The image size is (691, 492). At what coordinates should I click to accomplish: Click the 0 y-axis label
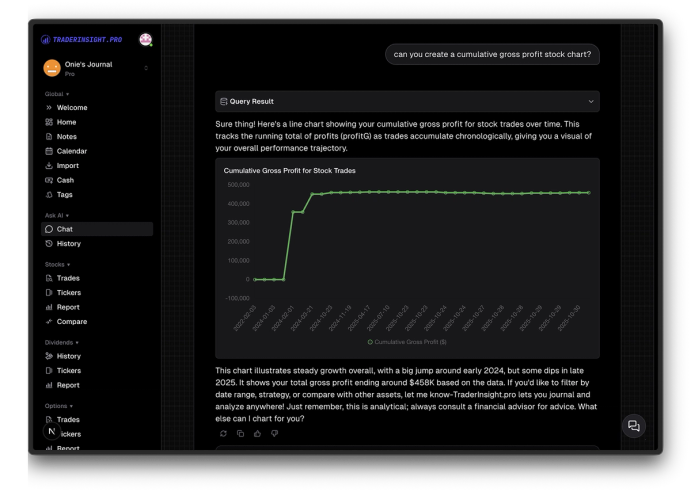(248, 280)
